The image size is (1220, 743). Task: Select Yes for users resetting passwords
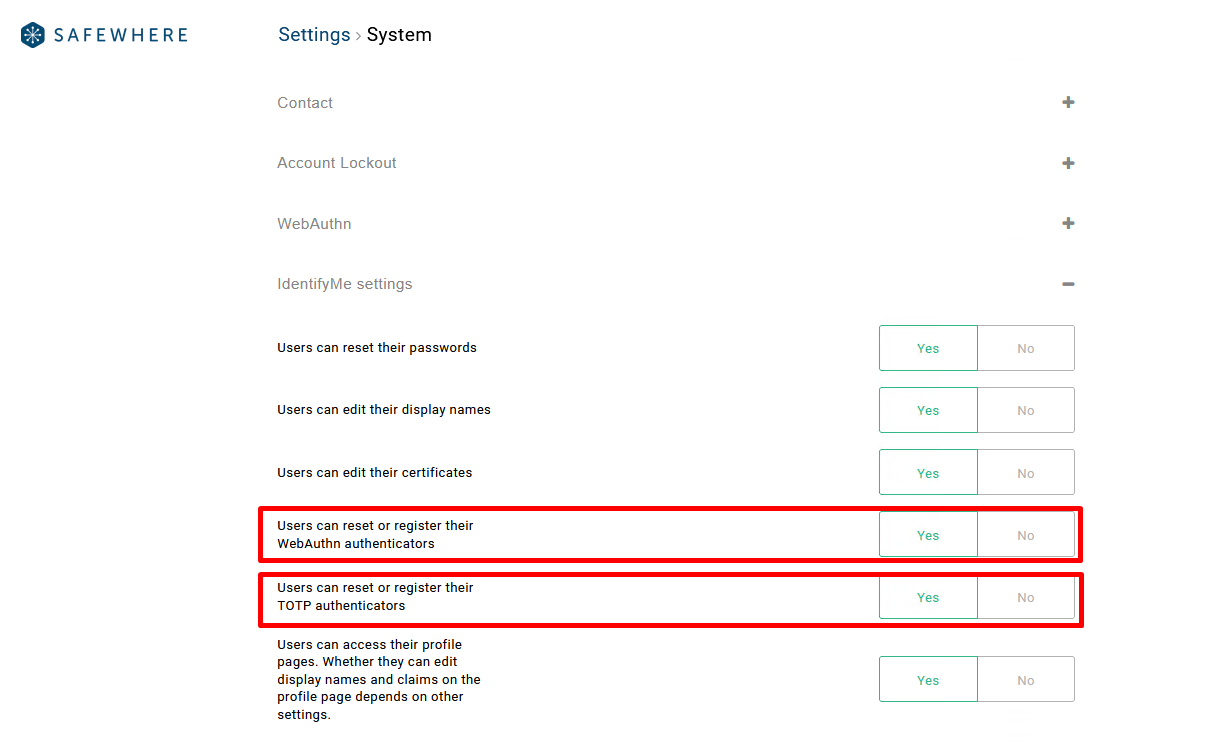[x=928, y=348]
